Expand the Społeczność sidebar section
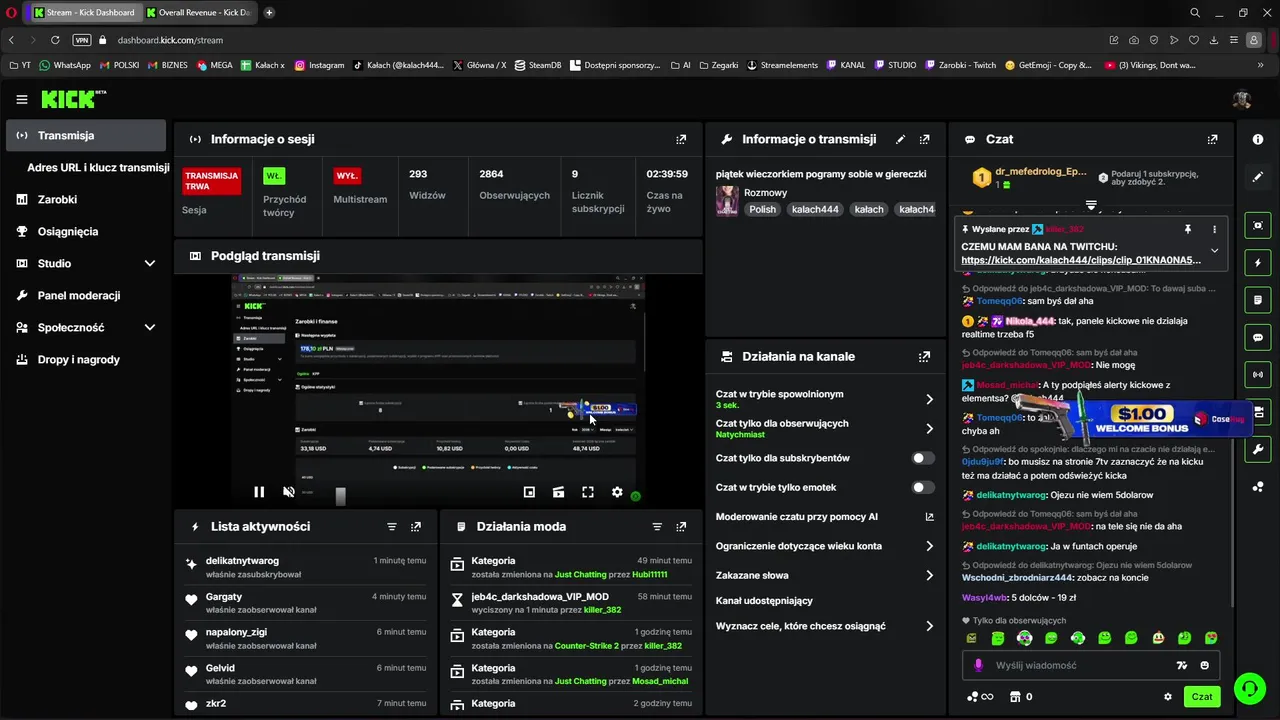Screen dimensions: 1280x720 [x=150, y=327]
